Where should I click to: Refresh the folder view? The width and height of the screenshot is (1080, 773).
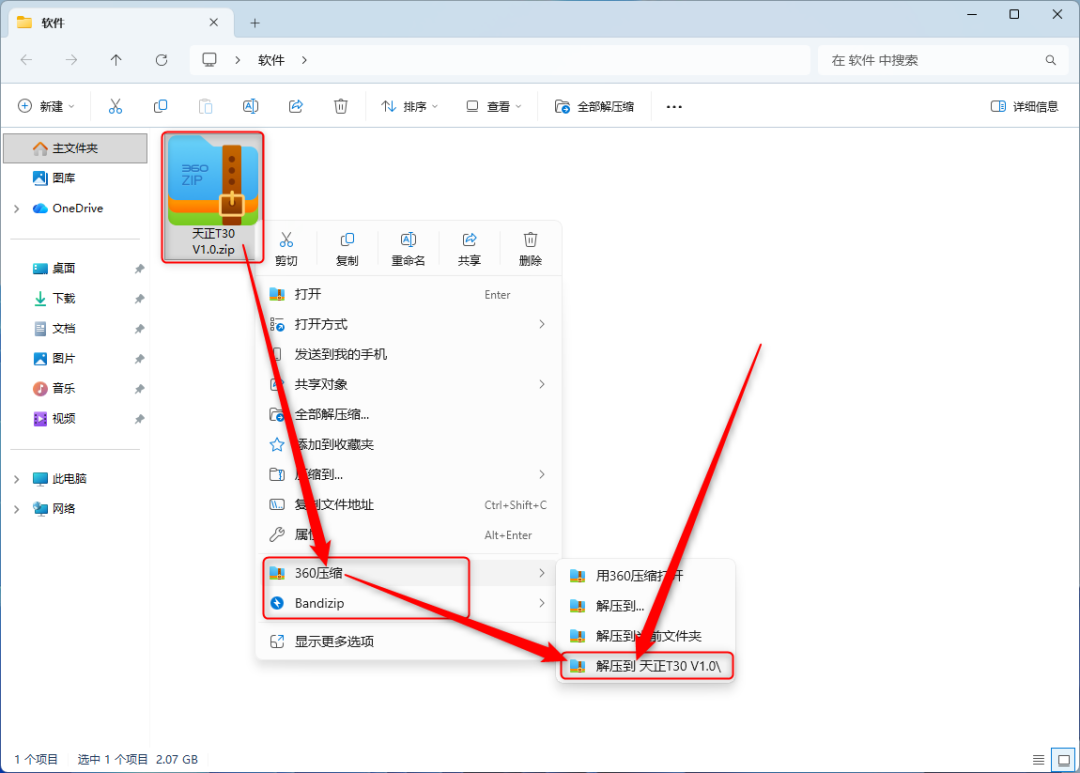pos(161,60)
